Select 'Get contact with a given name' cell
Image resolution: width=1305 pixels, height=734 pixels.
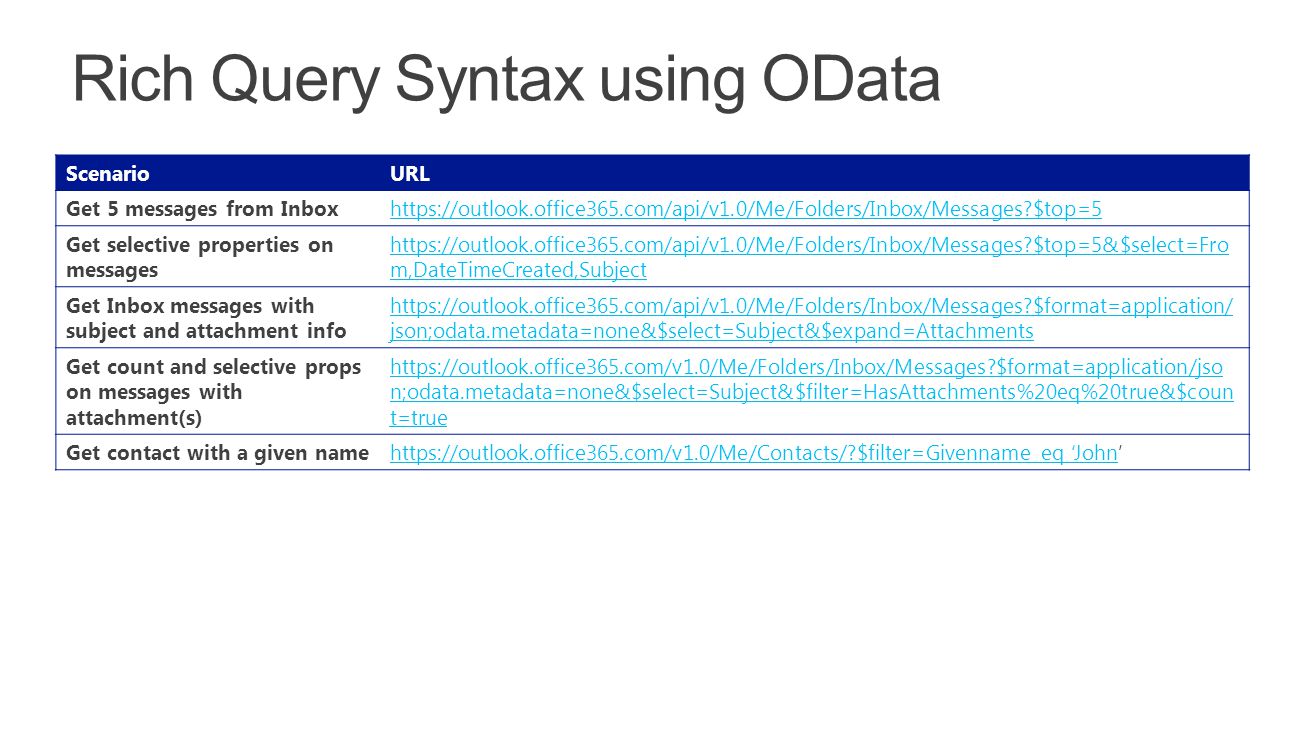click(x=217, y=453)
